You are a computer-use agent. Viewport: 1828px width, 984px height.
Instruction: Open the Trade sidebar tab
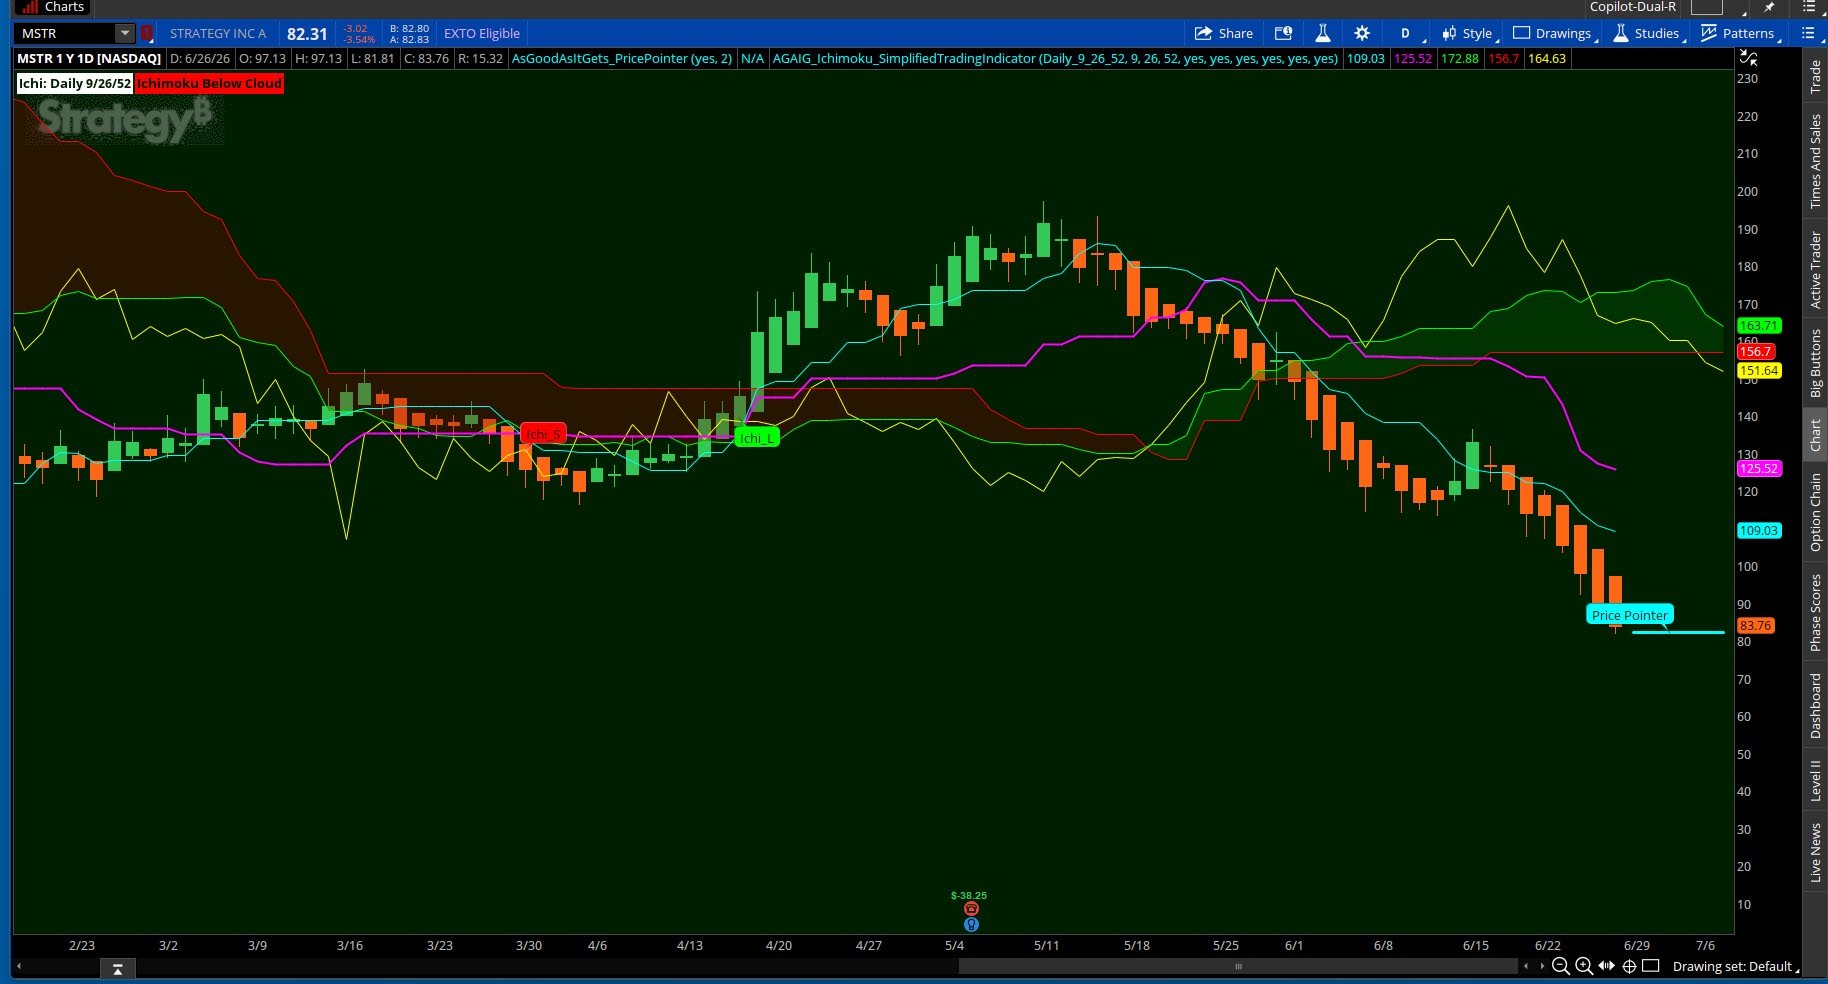point(1816,77)
